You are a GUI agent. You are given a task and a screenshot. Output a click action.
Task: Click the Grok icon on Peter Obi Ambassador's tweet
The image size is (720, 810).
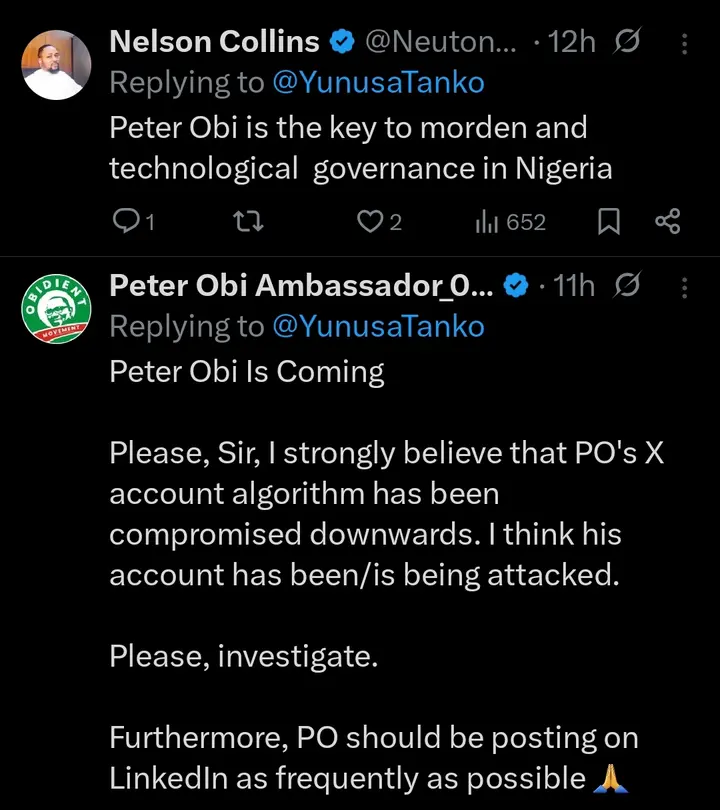coord(627,287)
